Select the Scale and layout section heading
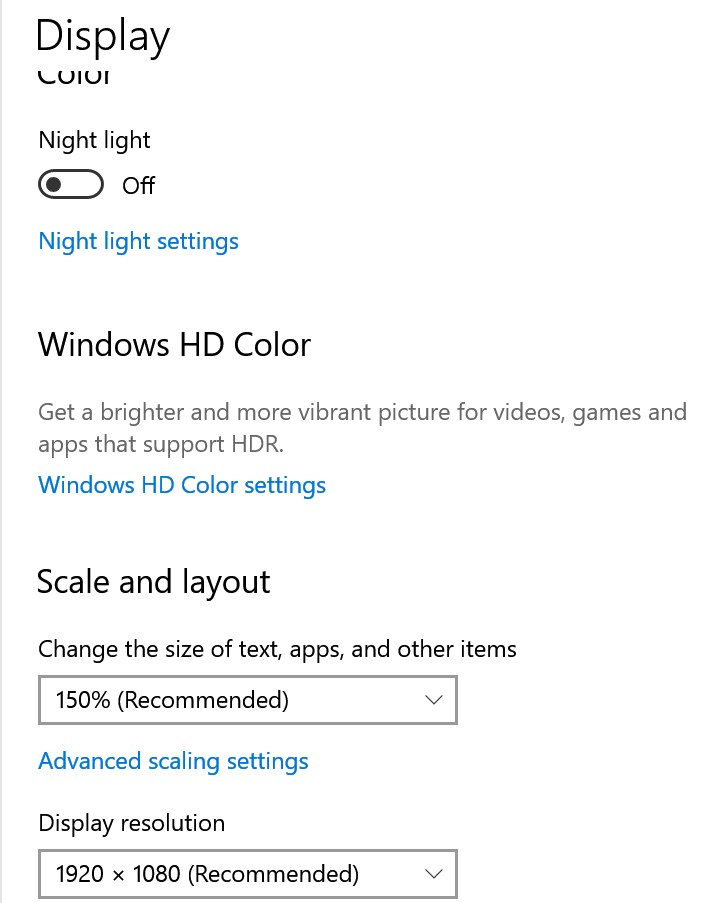 point(154,582)
